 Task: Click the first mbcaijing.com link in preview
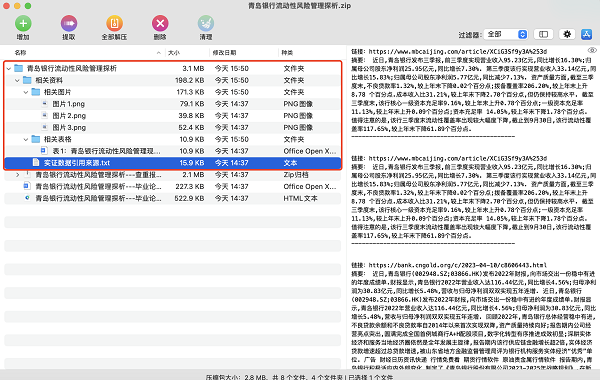pos(458,51)
